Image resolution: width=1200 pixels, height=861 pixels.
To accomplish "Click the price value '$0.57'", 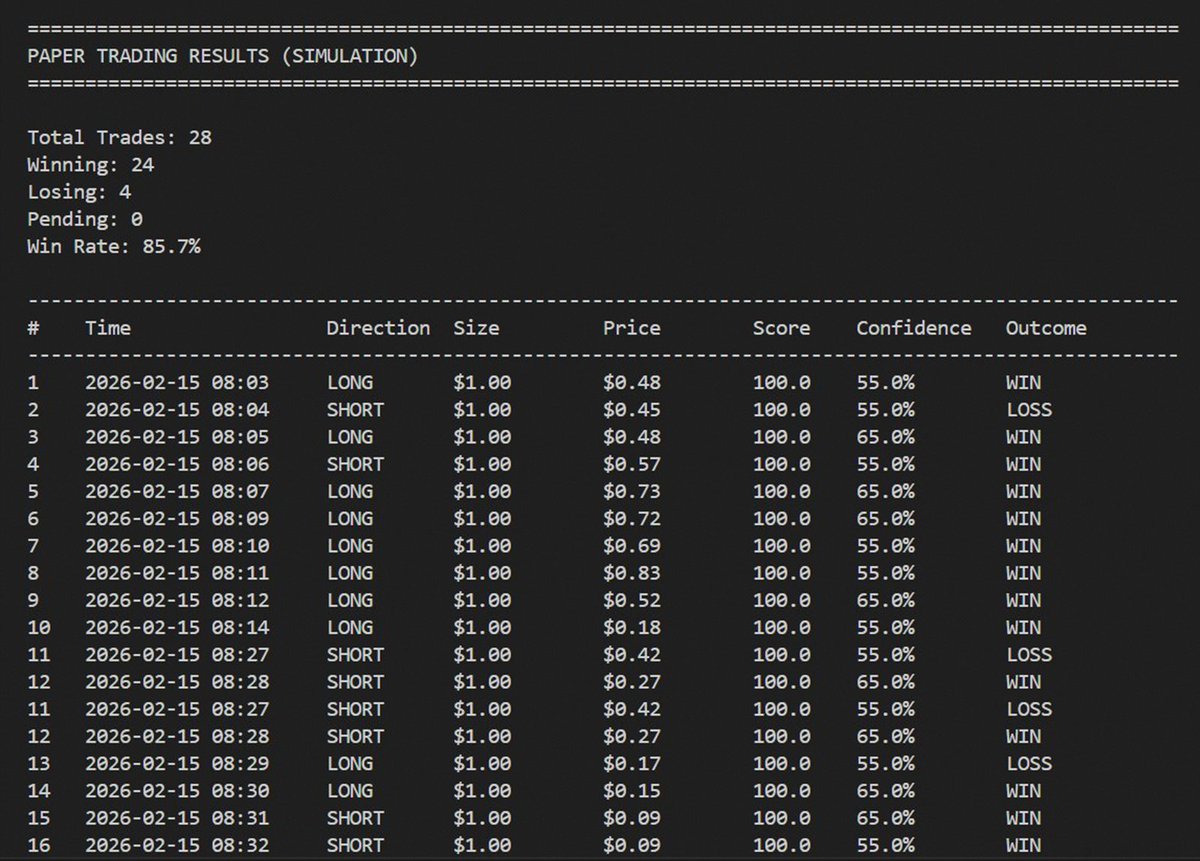I will 632,464.
